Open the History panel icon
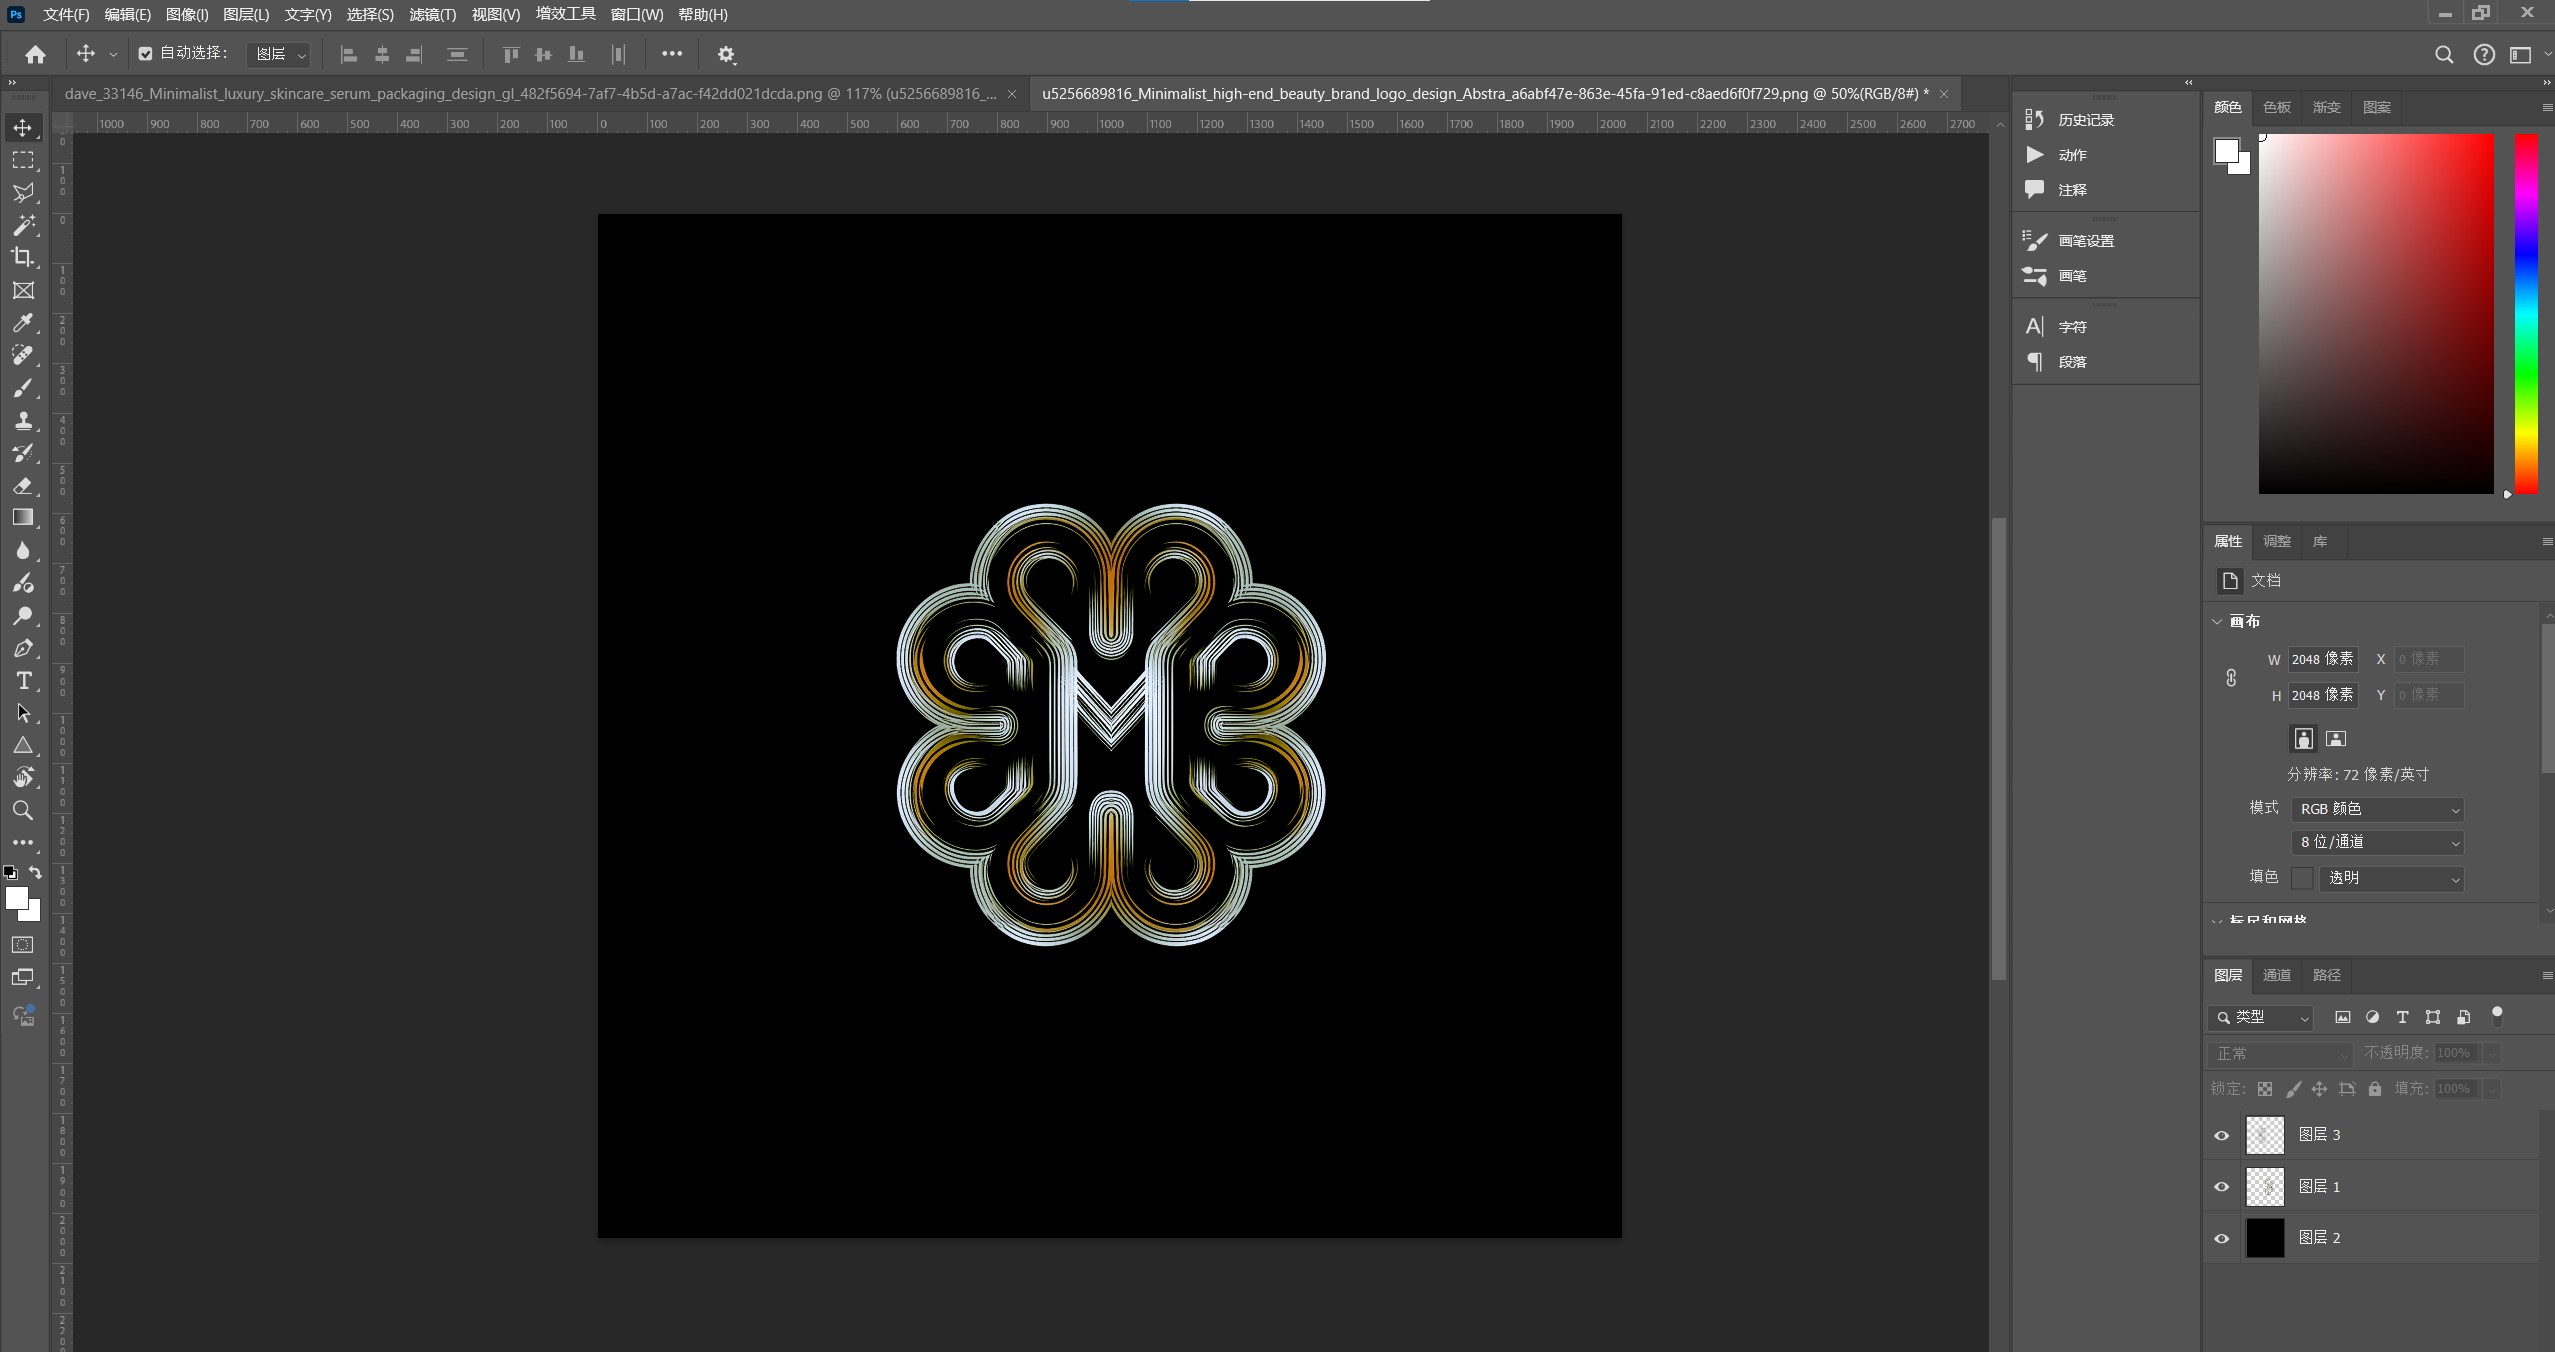This screenshot has width=2555, height=1352. [2034, 120]
